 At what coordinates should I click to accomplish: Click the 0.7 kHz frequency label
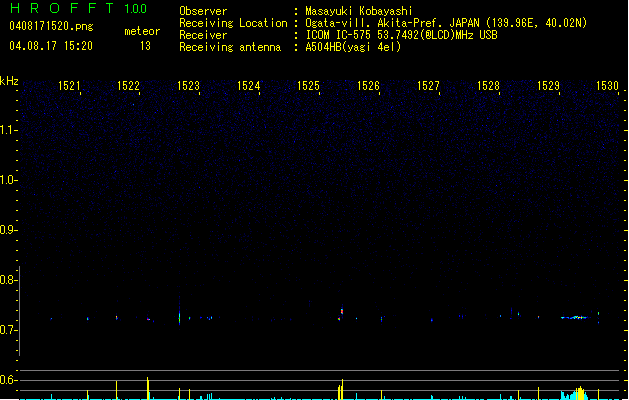click(x=8, y=330)
